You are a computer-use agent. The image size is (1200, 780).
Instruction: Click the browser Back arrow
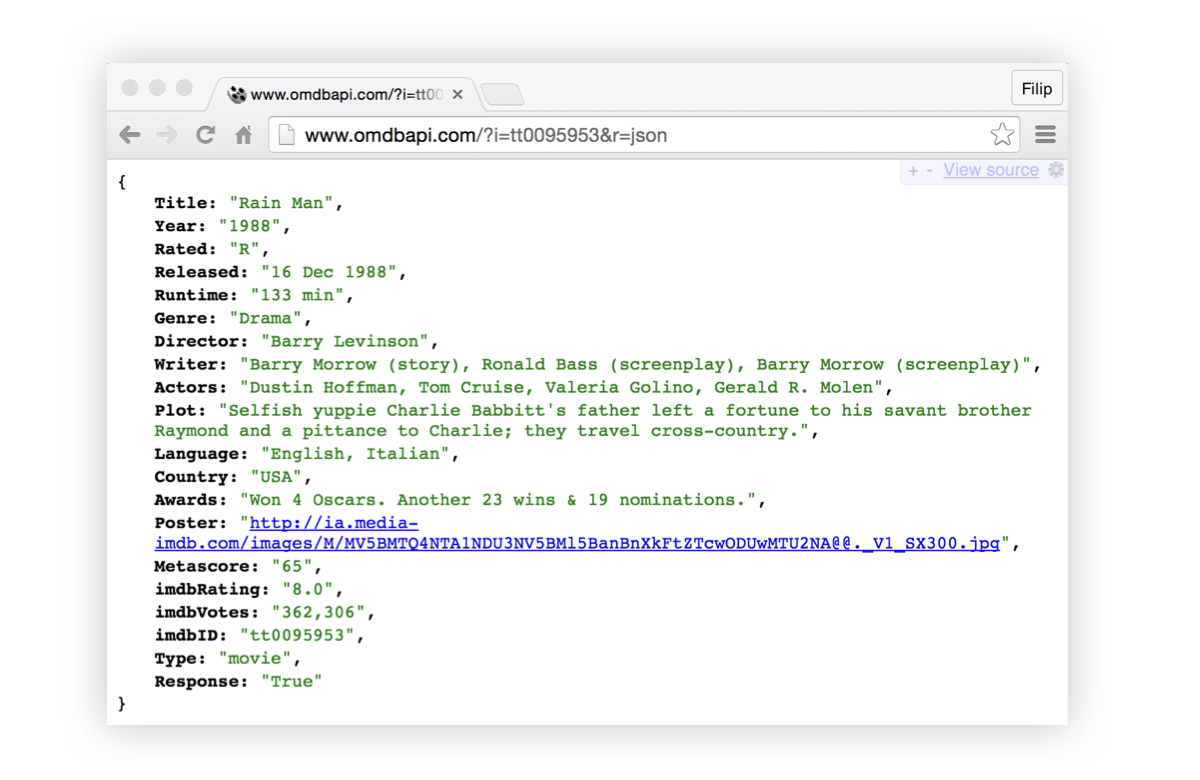click(130, 134)
